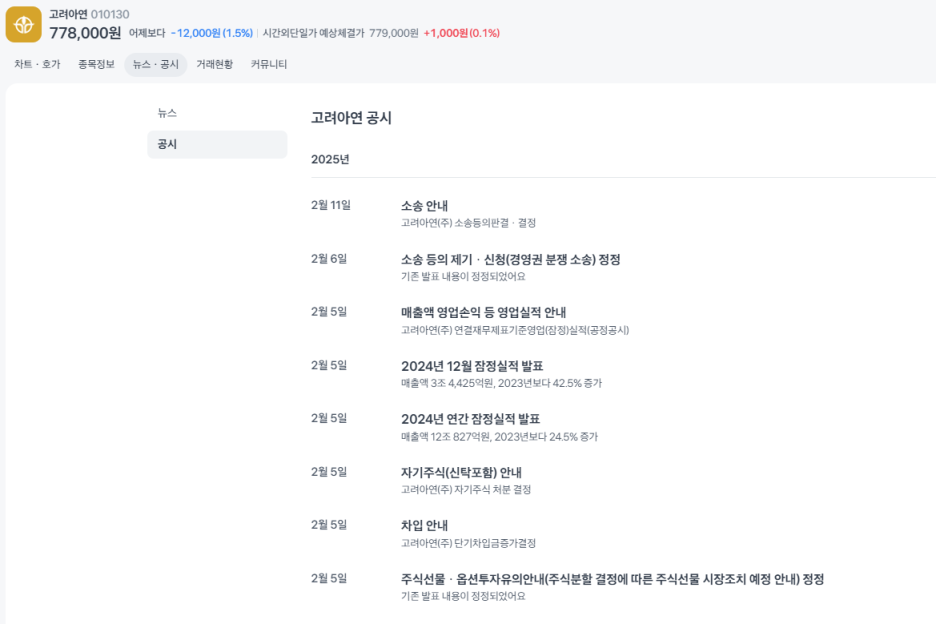936x624 pixels.
Task: Click the 고려아연(주) 연결재무제표기준영업(잠정)실적(공정공시) subtitle
Action: point(515,330)
